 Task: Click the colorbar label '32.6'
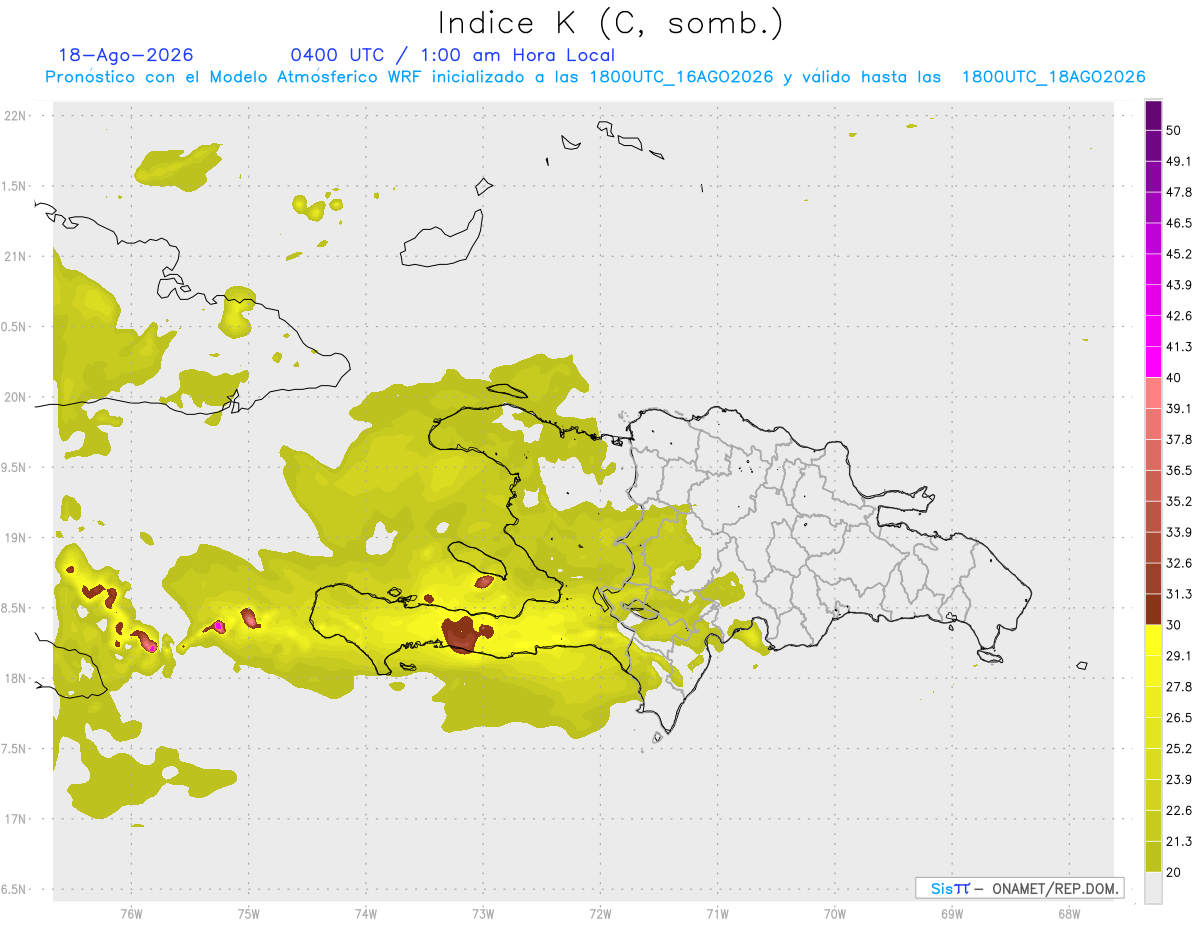point(1179,563)
